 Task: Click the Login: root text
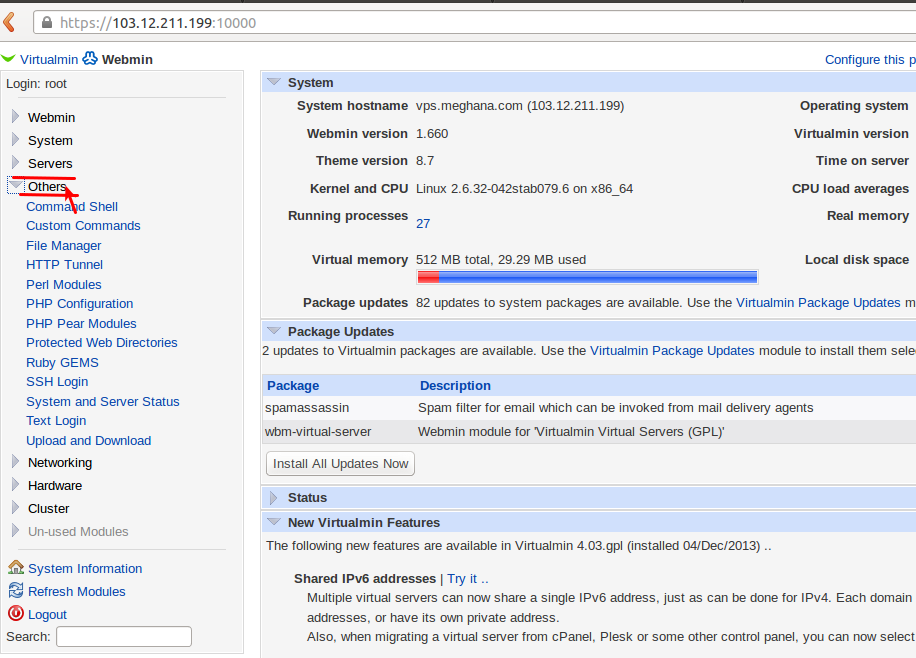click(36, 84)
